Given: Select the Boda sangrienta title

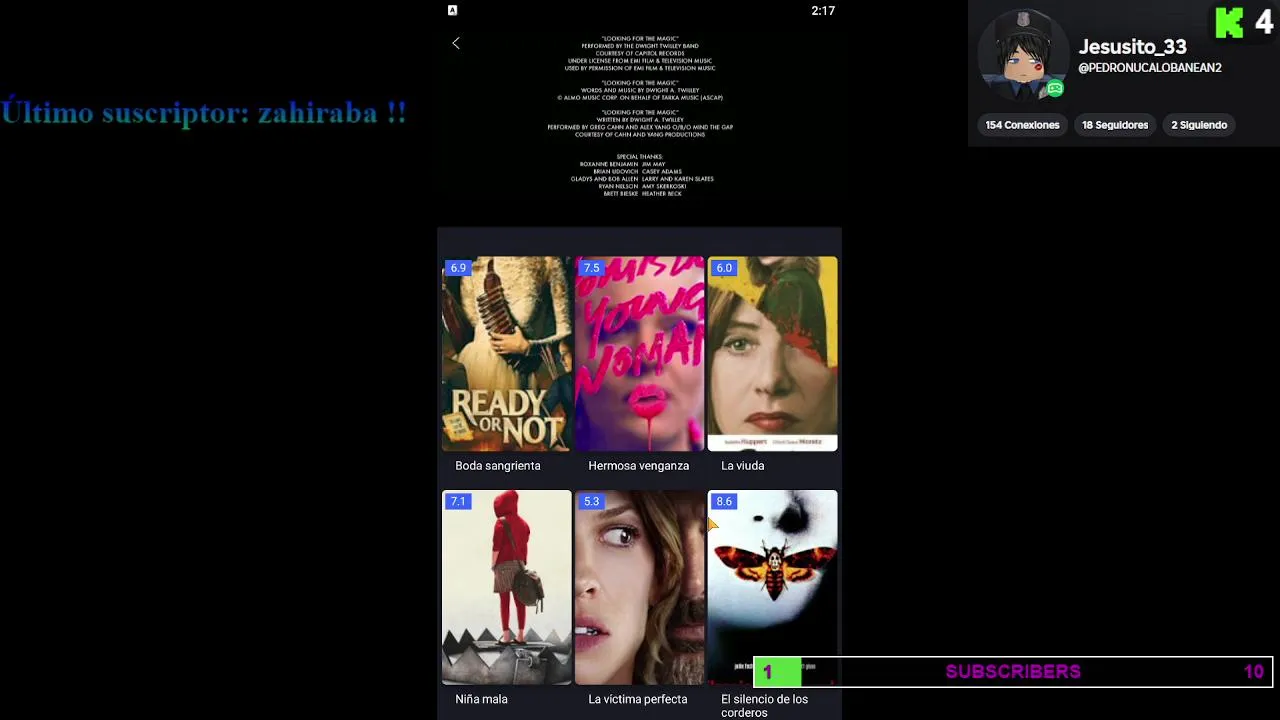Looking at the screenshot, I should point(498,466).
